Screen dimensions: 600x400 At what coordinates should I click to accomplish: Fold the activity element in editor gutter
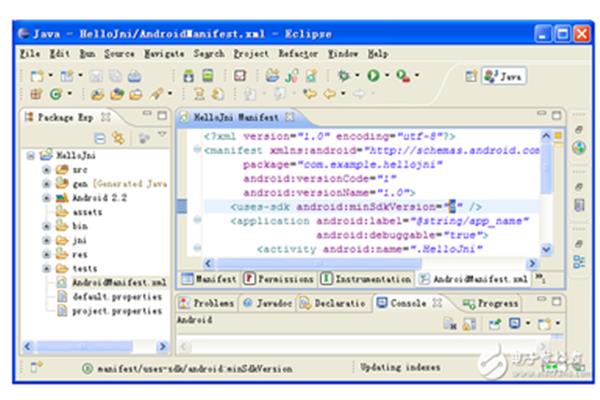(x=197, y=248)
